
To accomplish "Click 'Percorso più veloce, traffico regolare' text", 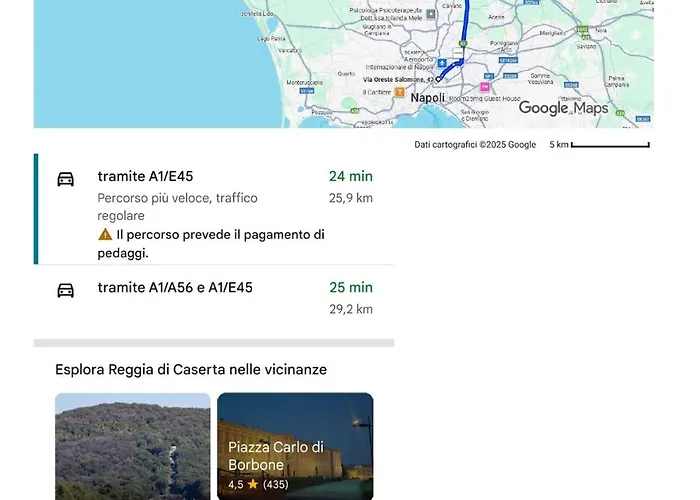I will click(x=178, y=207).
